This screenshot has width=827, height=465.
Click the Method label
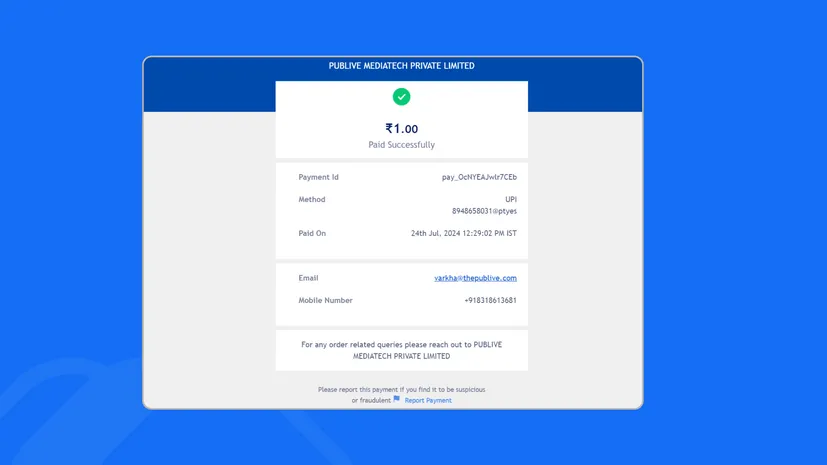click(311, 200)
